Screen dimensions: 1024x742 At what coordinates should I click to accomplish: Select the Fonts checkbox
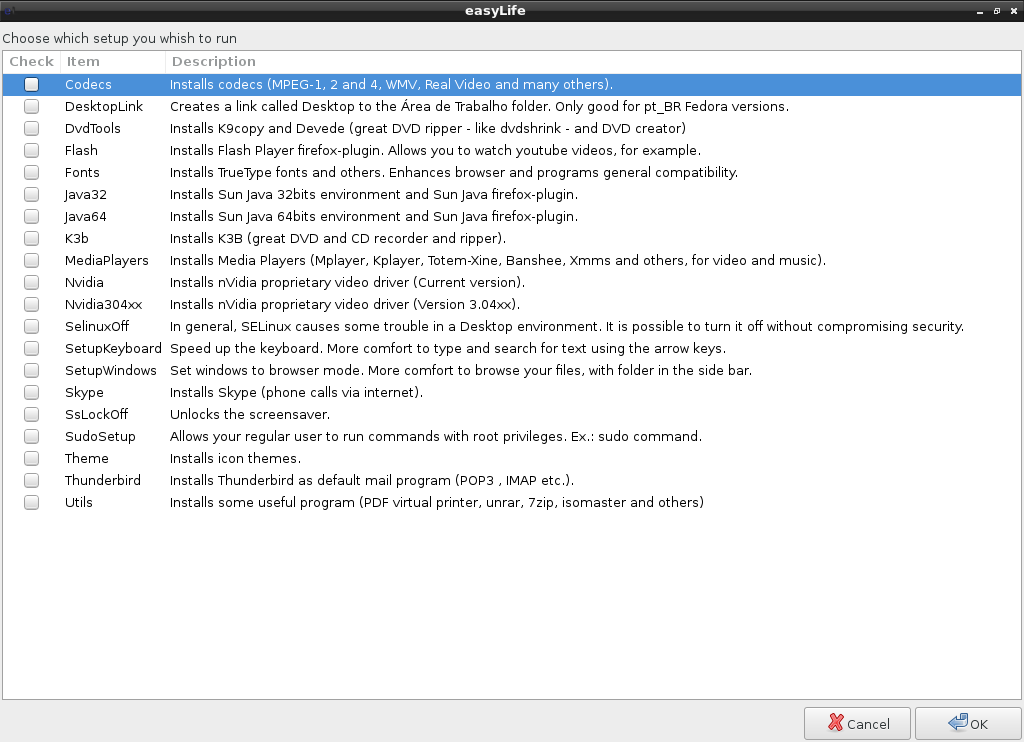tap(31, 172)
